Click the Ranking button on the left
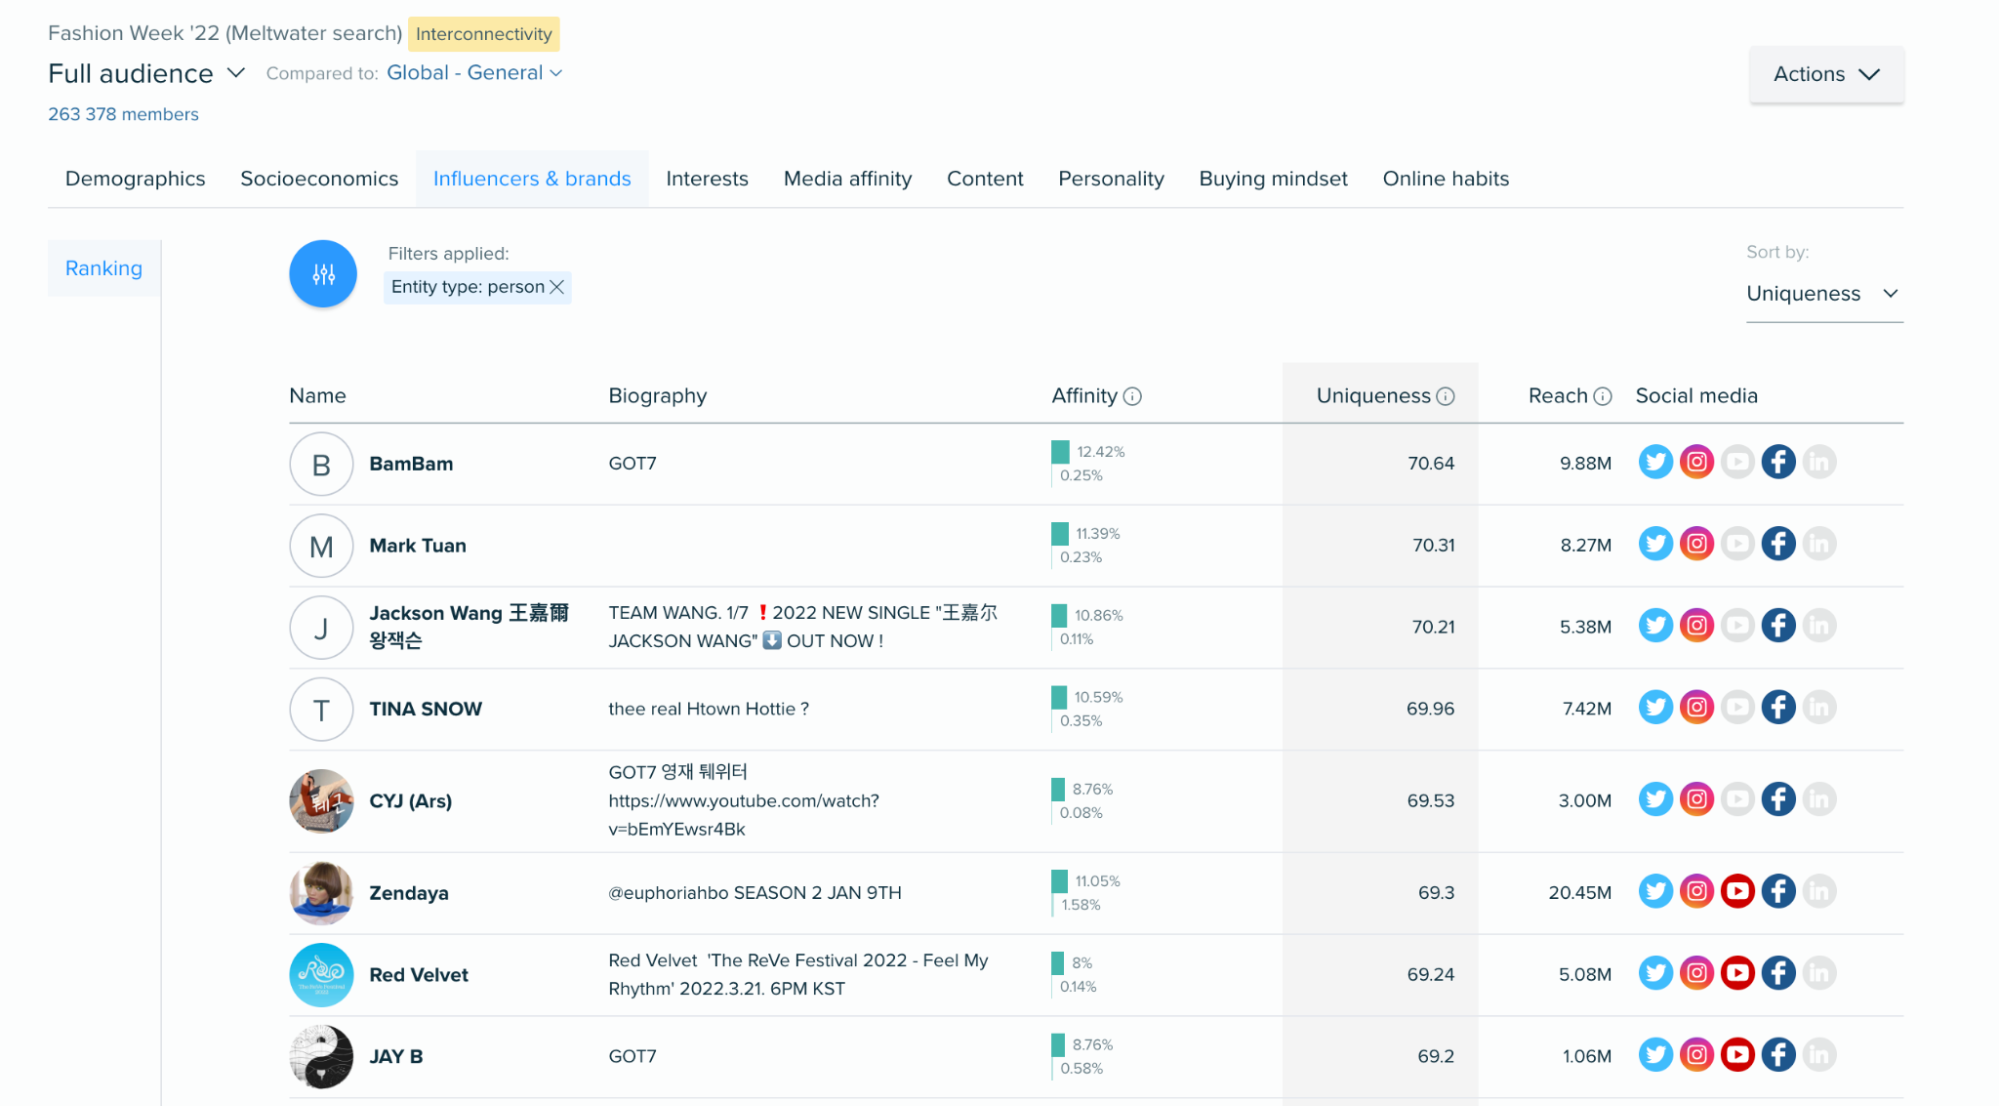This screenshot has width=1999, height=1106. click(102, 267)
